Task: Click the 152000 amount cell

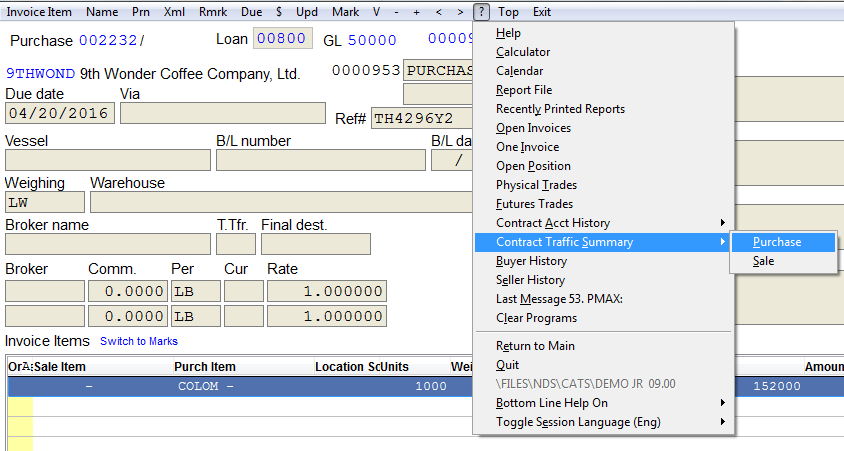Action: pos(777,386)
